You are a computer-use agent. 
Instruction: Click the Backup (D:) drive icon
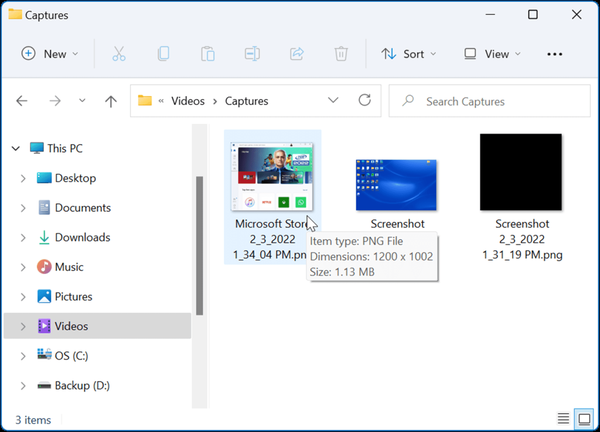[x=44, y=386]
